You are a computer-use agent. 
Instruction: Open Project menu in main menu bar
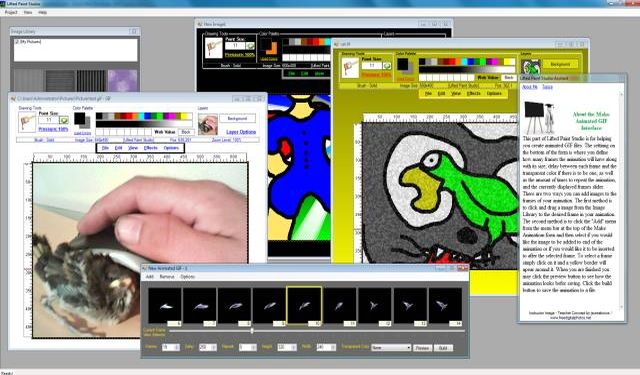[11, 12]
